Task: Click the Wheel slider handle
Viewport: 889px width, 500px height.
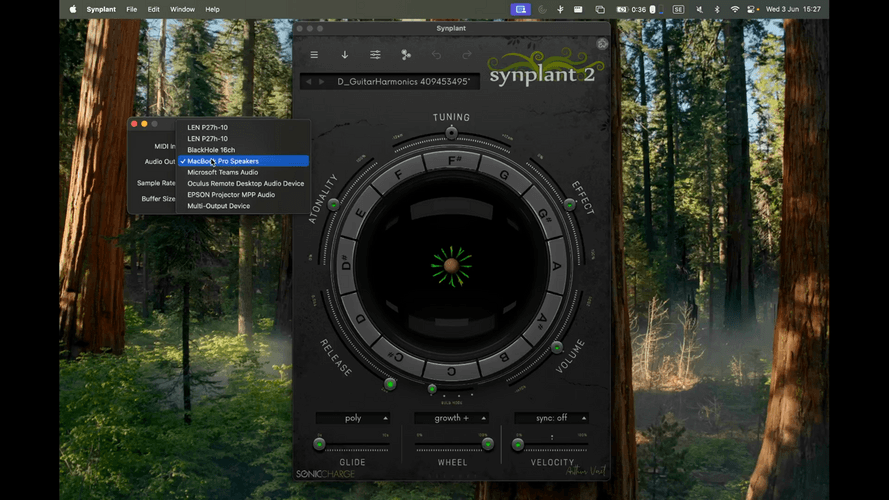Action: (x=488, y=444)
